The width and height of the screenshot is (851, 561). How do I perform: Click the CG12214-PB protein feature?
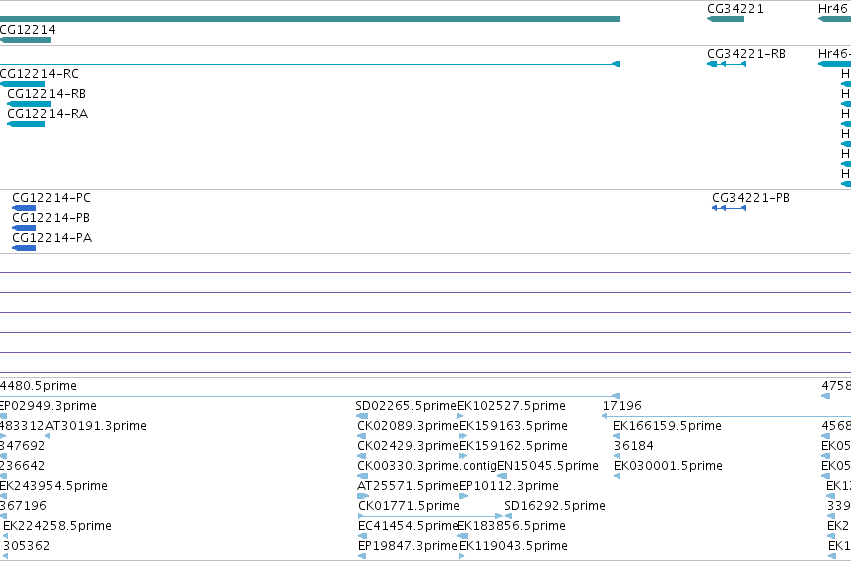24,228
